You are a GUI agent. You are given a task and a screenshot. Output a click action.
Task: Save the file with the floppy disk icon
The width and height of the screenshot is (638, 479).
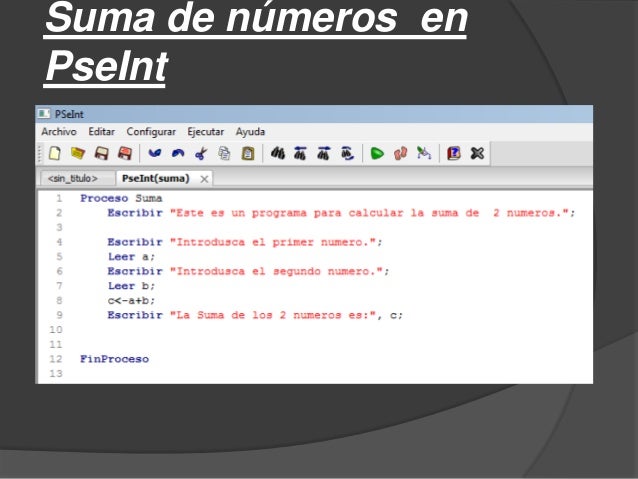pos(101,153)
